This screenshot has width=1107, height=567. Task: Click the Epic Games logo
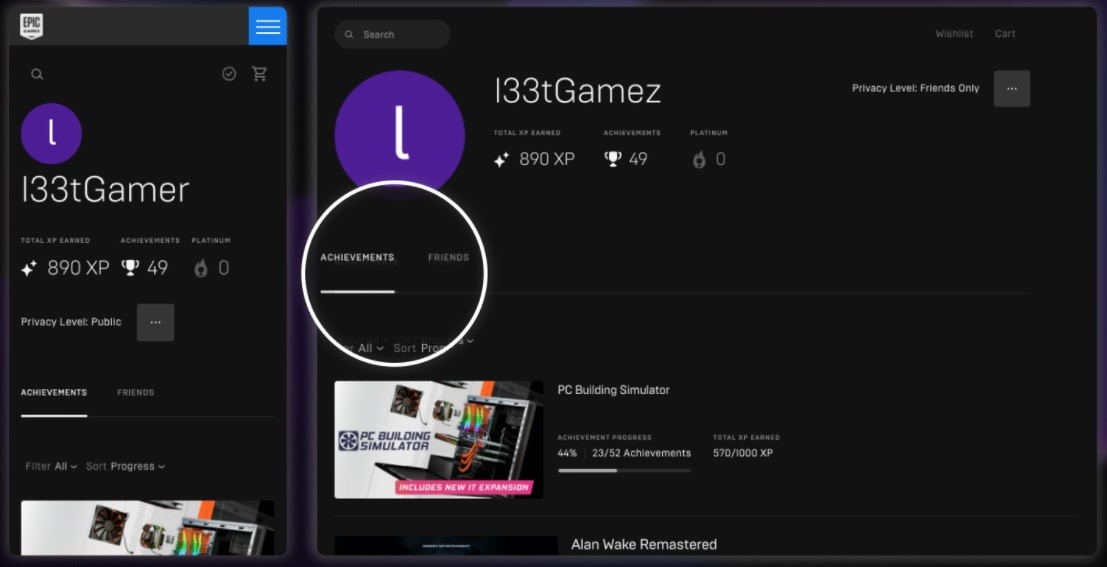coord(31,26)
